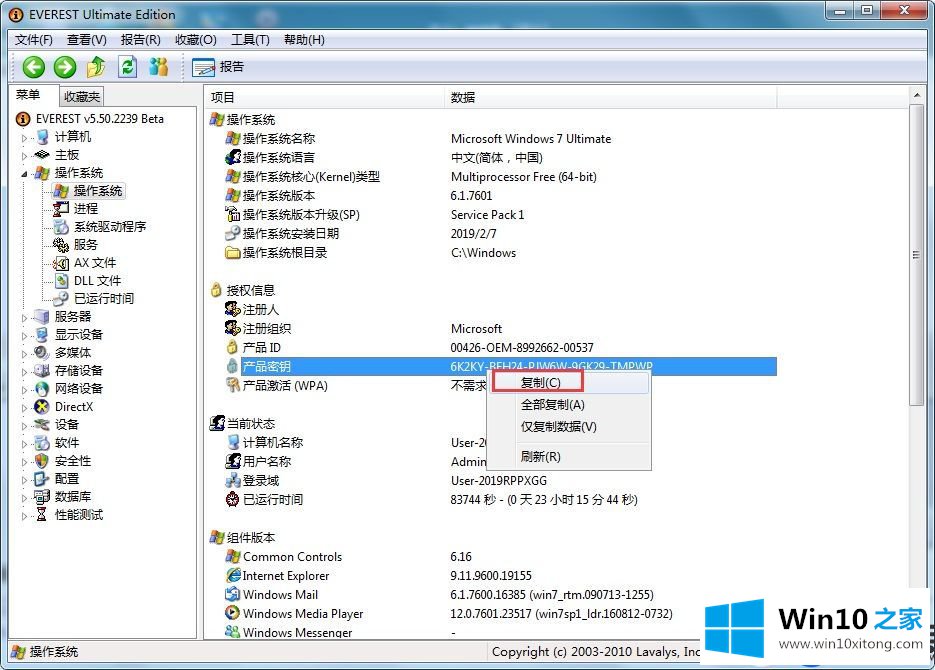This screenshot has height=670, width=935.
Task: Select the Common Controls row
Action: (292, 557)
